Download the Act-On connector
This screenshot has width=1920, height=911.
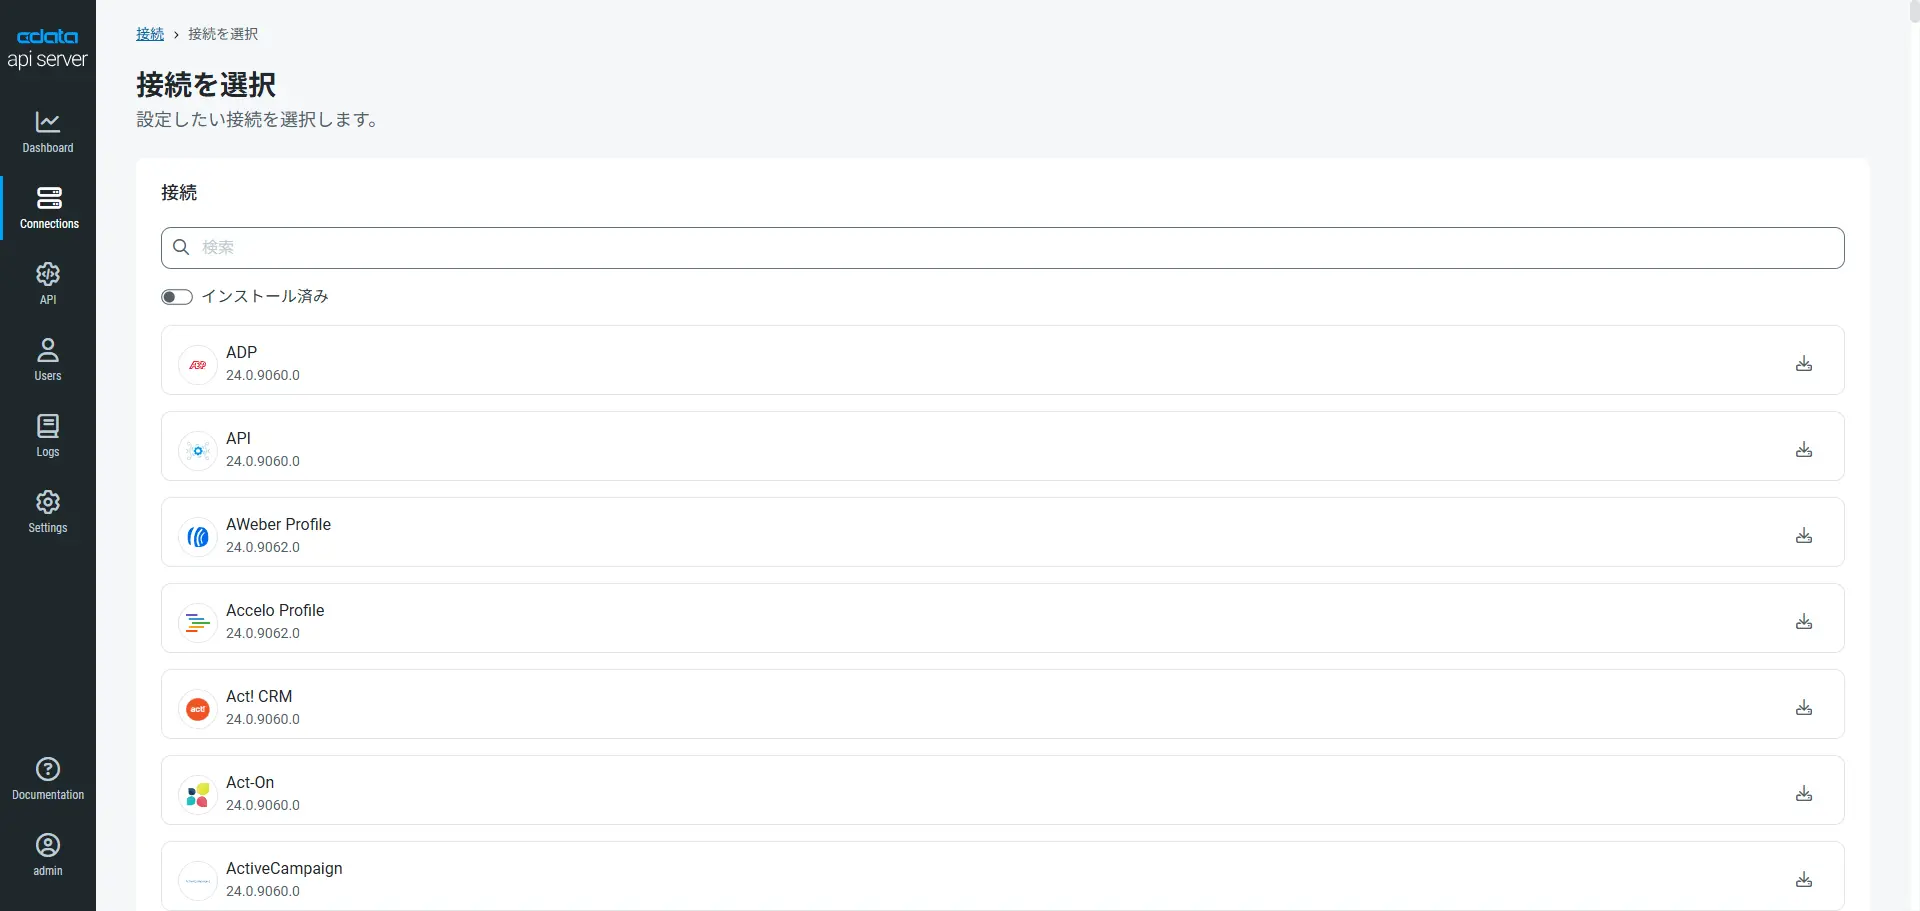click(1803, 793)
